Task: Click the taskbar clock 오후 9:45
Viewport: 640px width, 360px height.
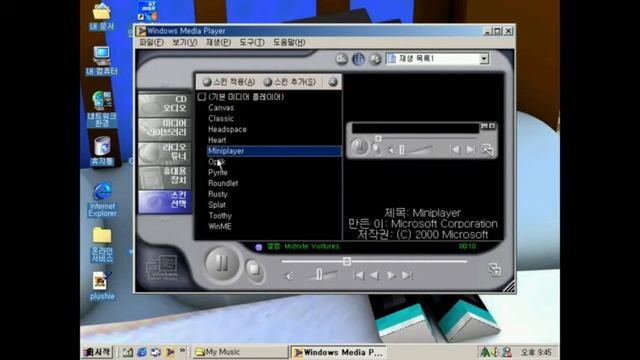Action: pos(536,352)
